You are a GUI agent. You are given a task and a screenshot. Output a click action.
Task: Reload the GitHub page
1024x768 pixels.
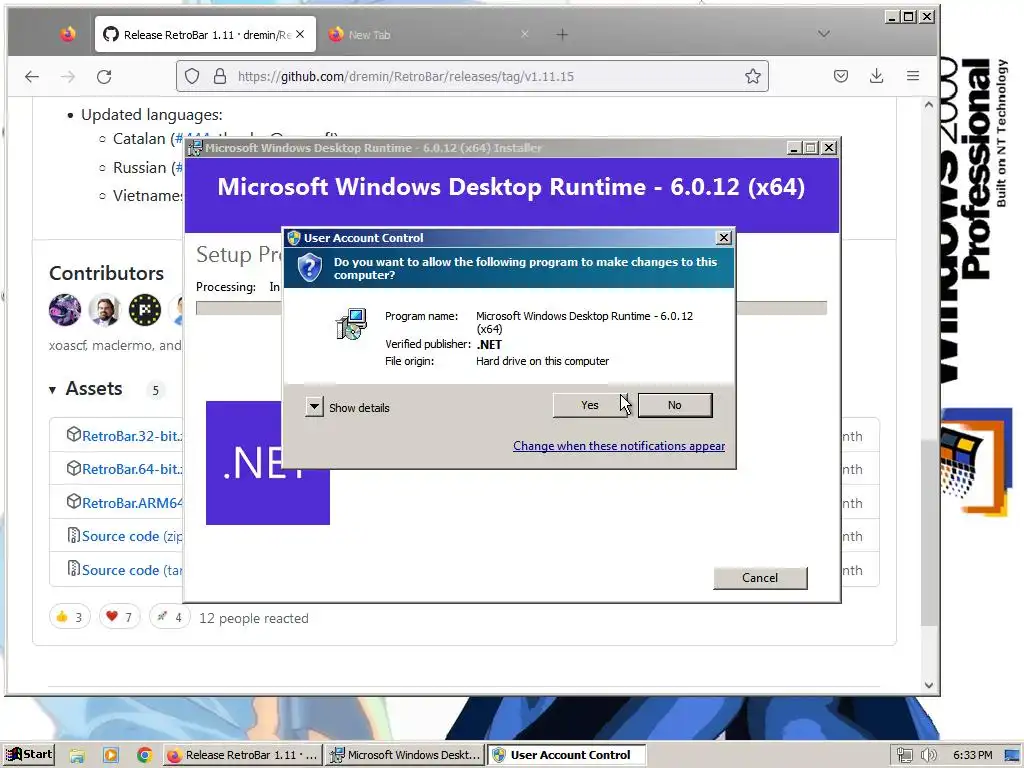(104, 76)
